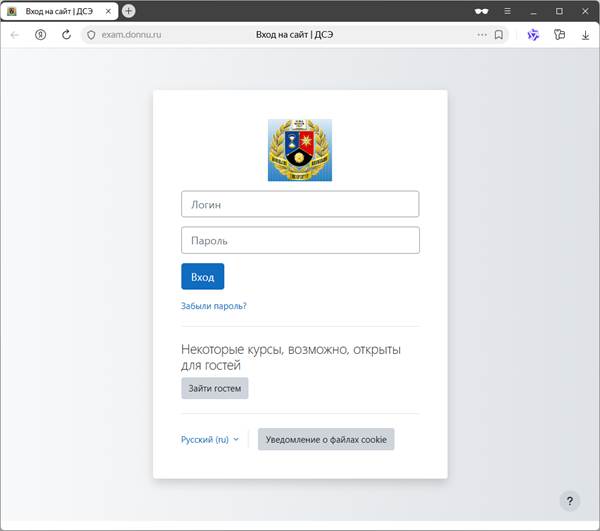600x531 pixels.
Task: Open the extensions puzzle icon
Action: pyautogui.click(x=559, y=35)
